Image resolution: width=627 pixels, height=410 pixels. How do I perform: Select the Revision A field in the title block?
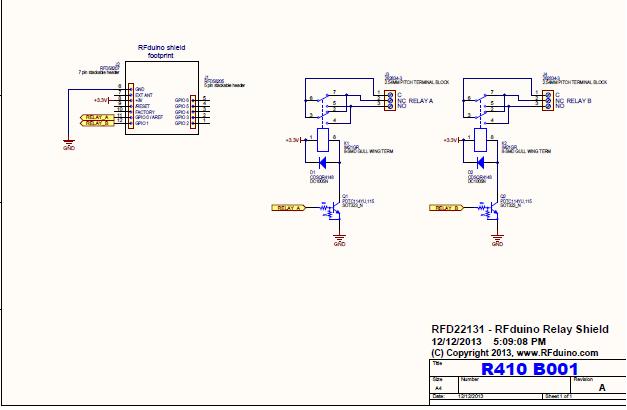601,387
